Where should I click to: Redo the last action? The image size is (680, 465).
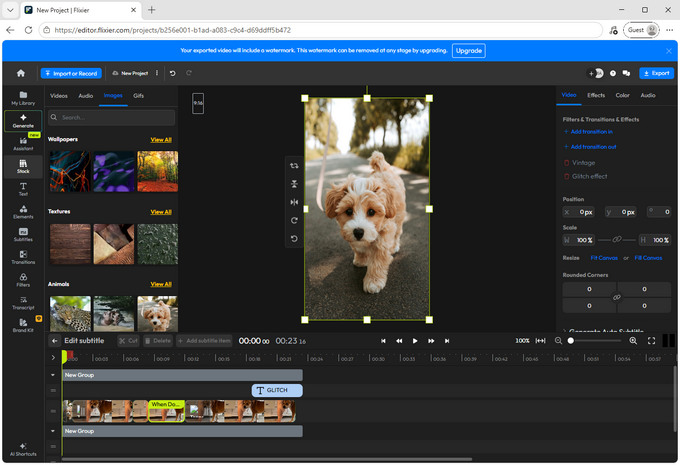(x=189, y=73)
